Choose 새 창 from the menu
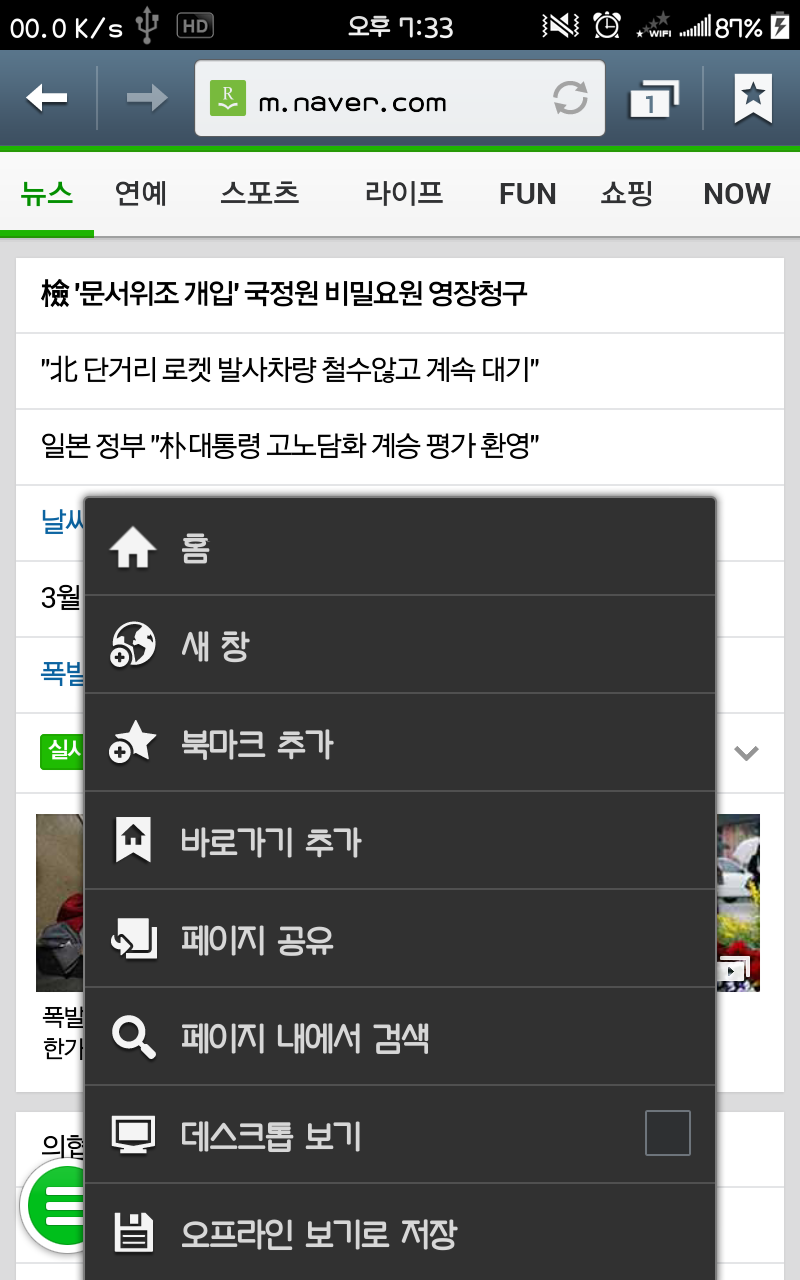800x1280 pixels. [400, 645]
